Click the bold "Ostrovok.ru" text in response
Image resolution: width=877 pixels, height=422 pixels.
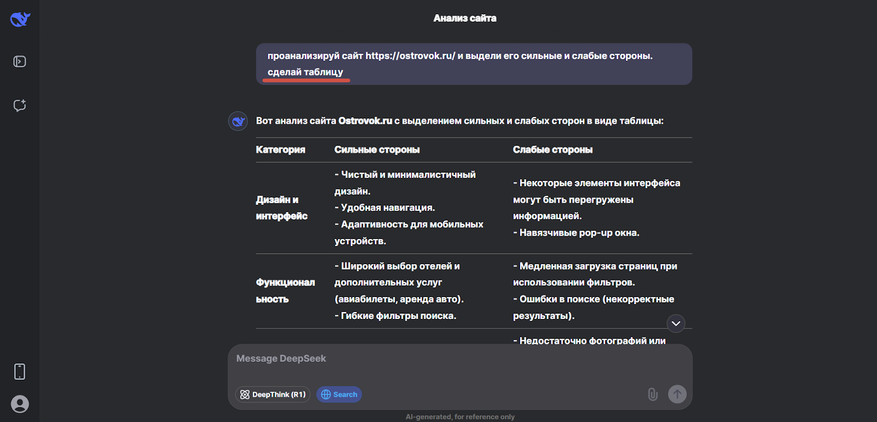(x=365, y=121)
